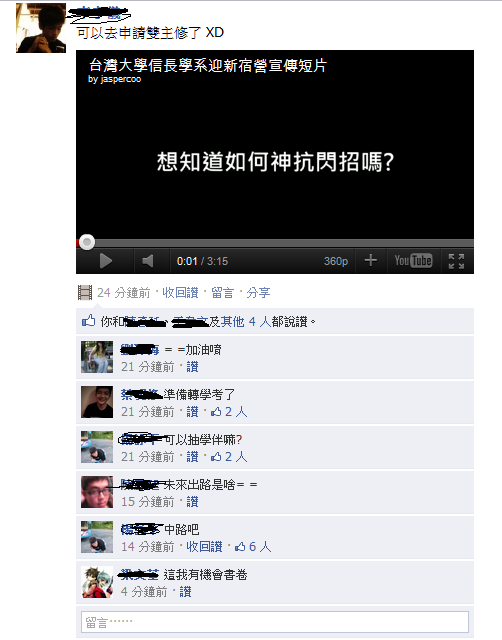Expand 其他 4 人 likes list
Viewport: 502px width, 640px height.
point(245,322)
